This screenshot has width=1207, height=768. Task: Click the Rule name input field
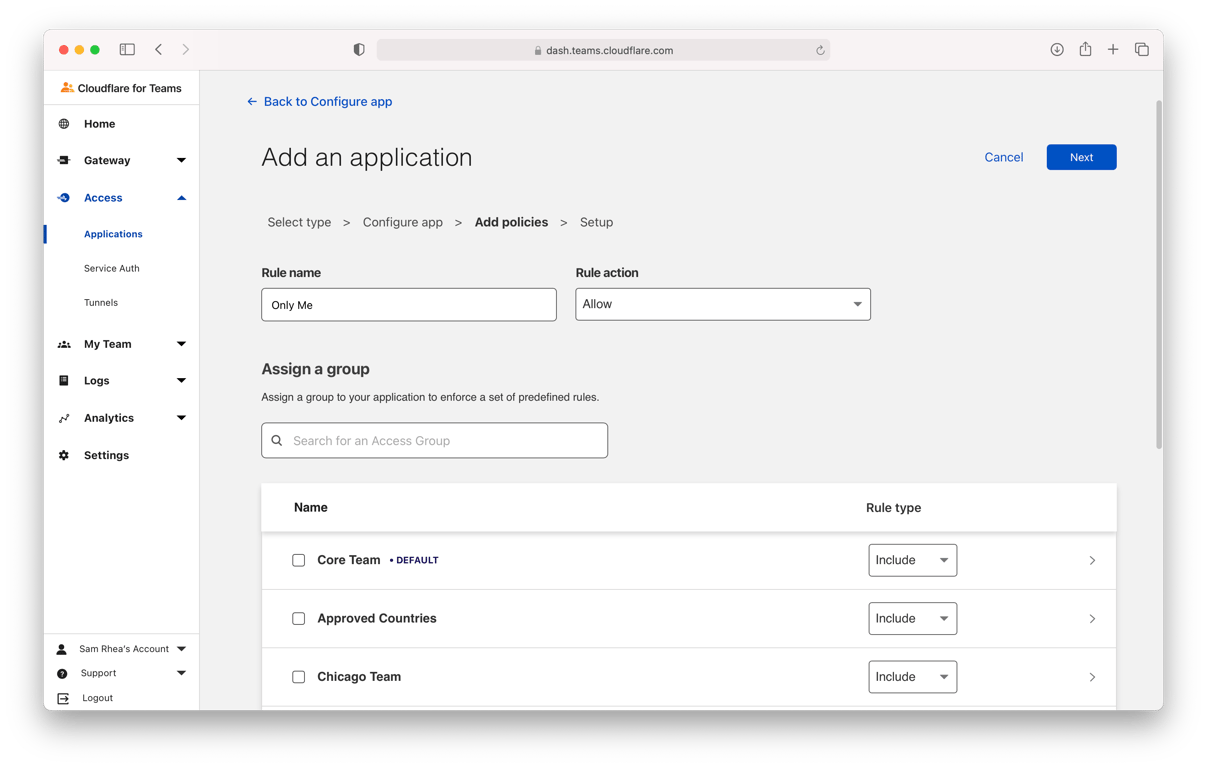409,305
